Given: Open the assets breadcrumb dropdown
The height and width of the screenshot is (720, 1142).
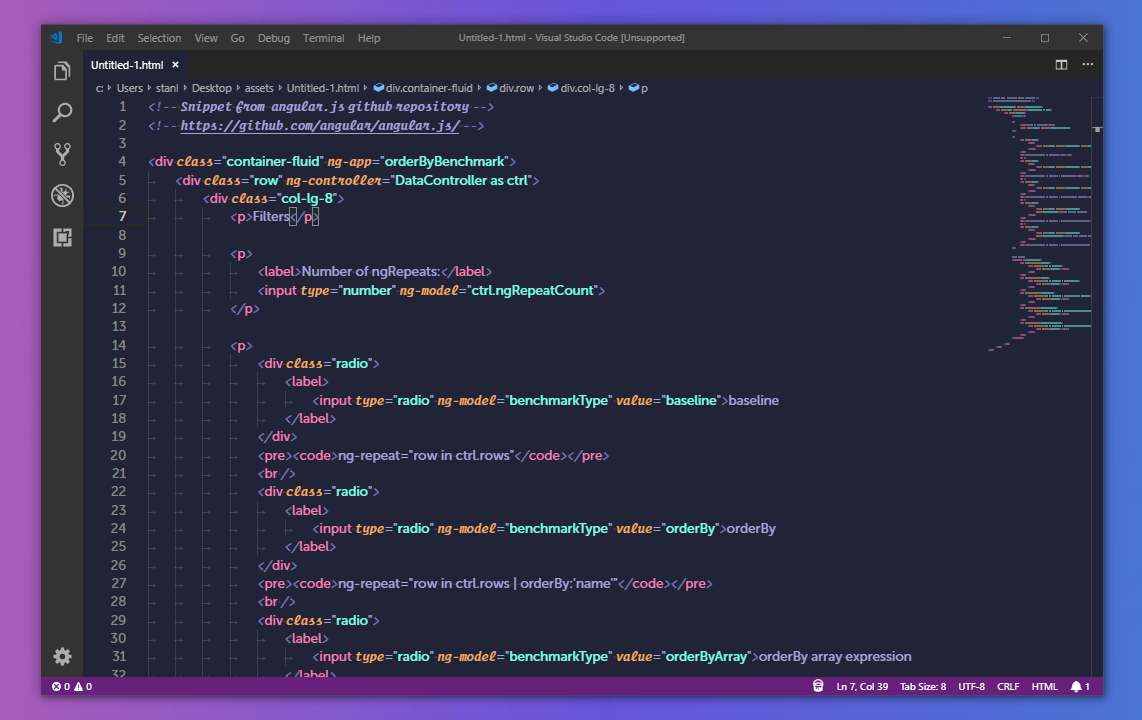Looking at the screenshot, I should [x=259, y=88].
